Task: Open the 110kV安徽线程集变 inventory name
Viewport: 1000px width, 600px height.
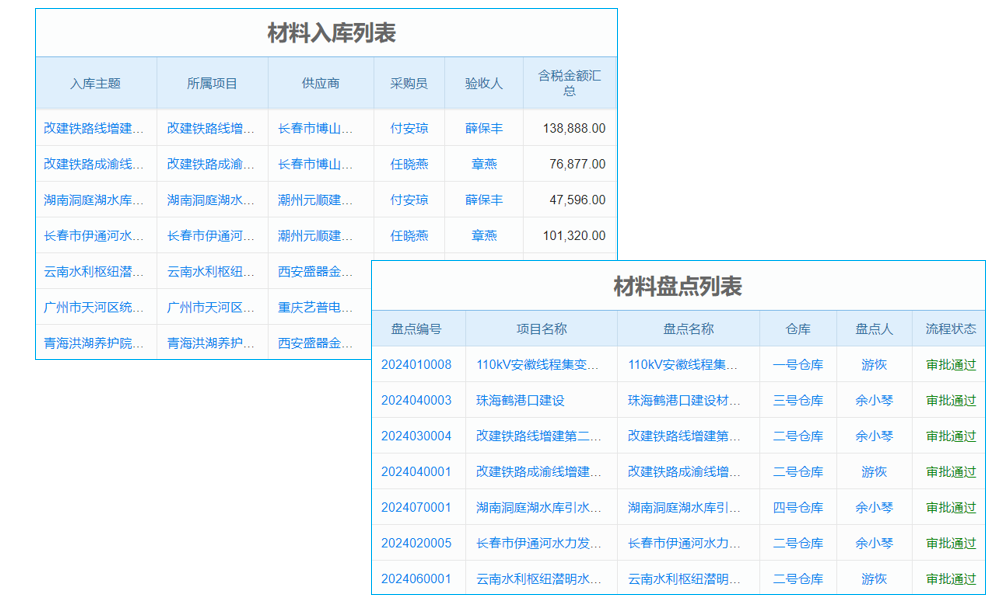Action: [684, 364]
